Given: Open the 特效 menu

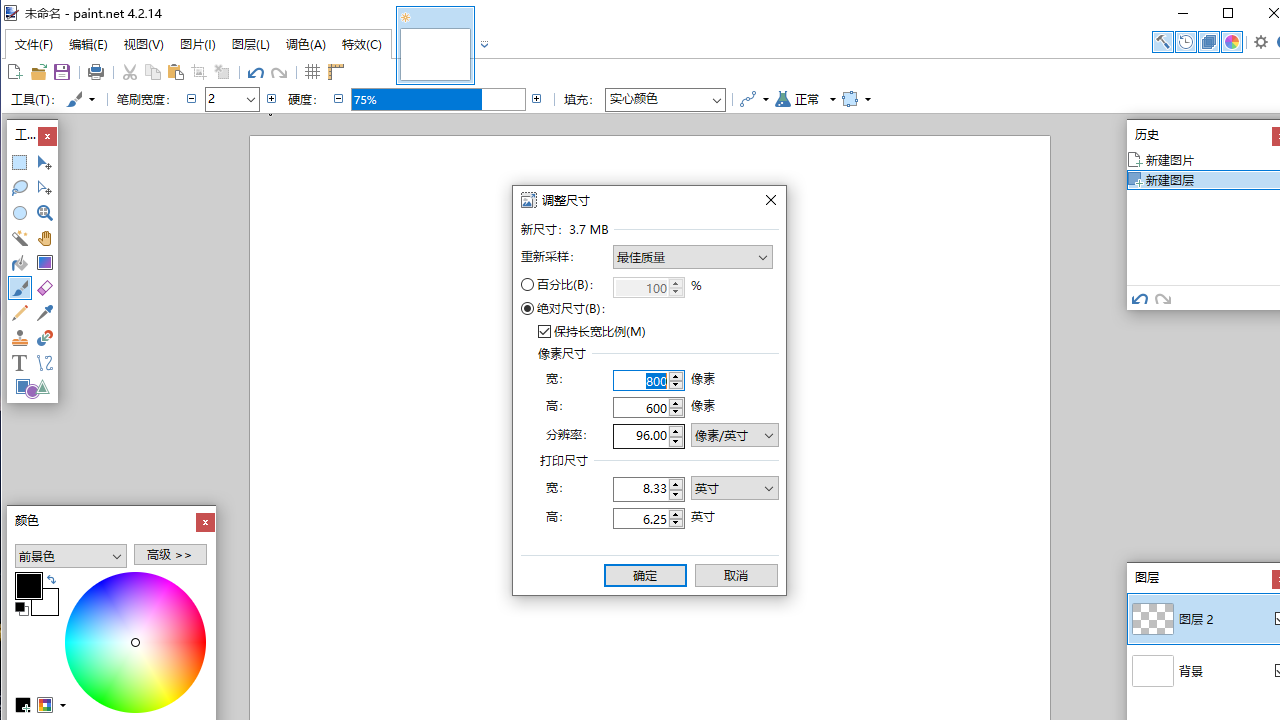Looking at the screenshot, I should pyautogui.click(x=361, y=44).
